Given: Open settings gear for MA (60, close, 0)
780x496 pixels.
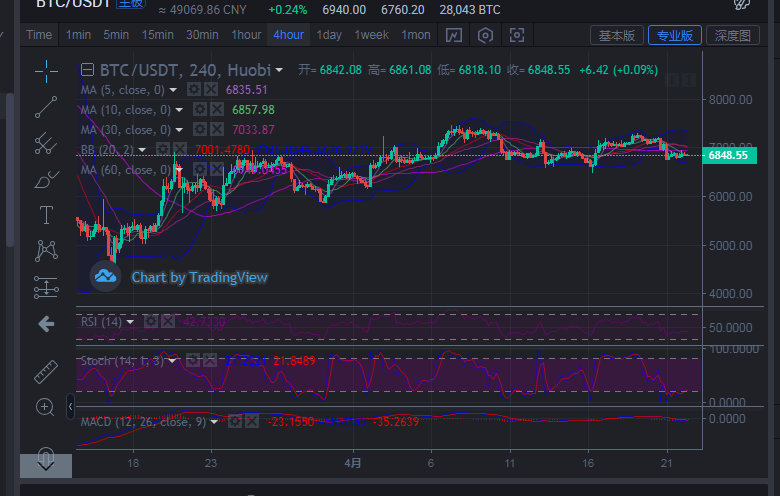Looking at the screenshot, I should (x=200, y=169).
